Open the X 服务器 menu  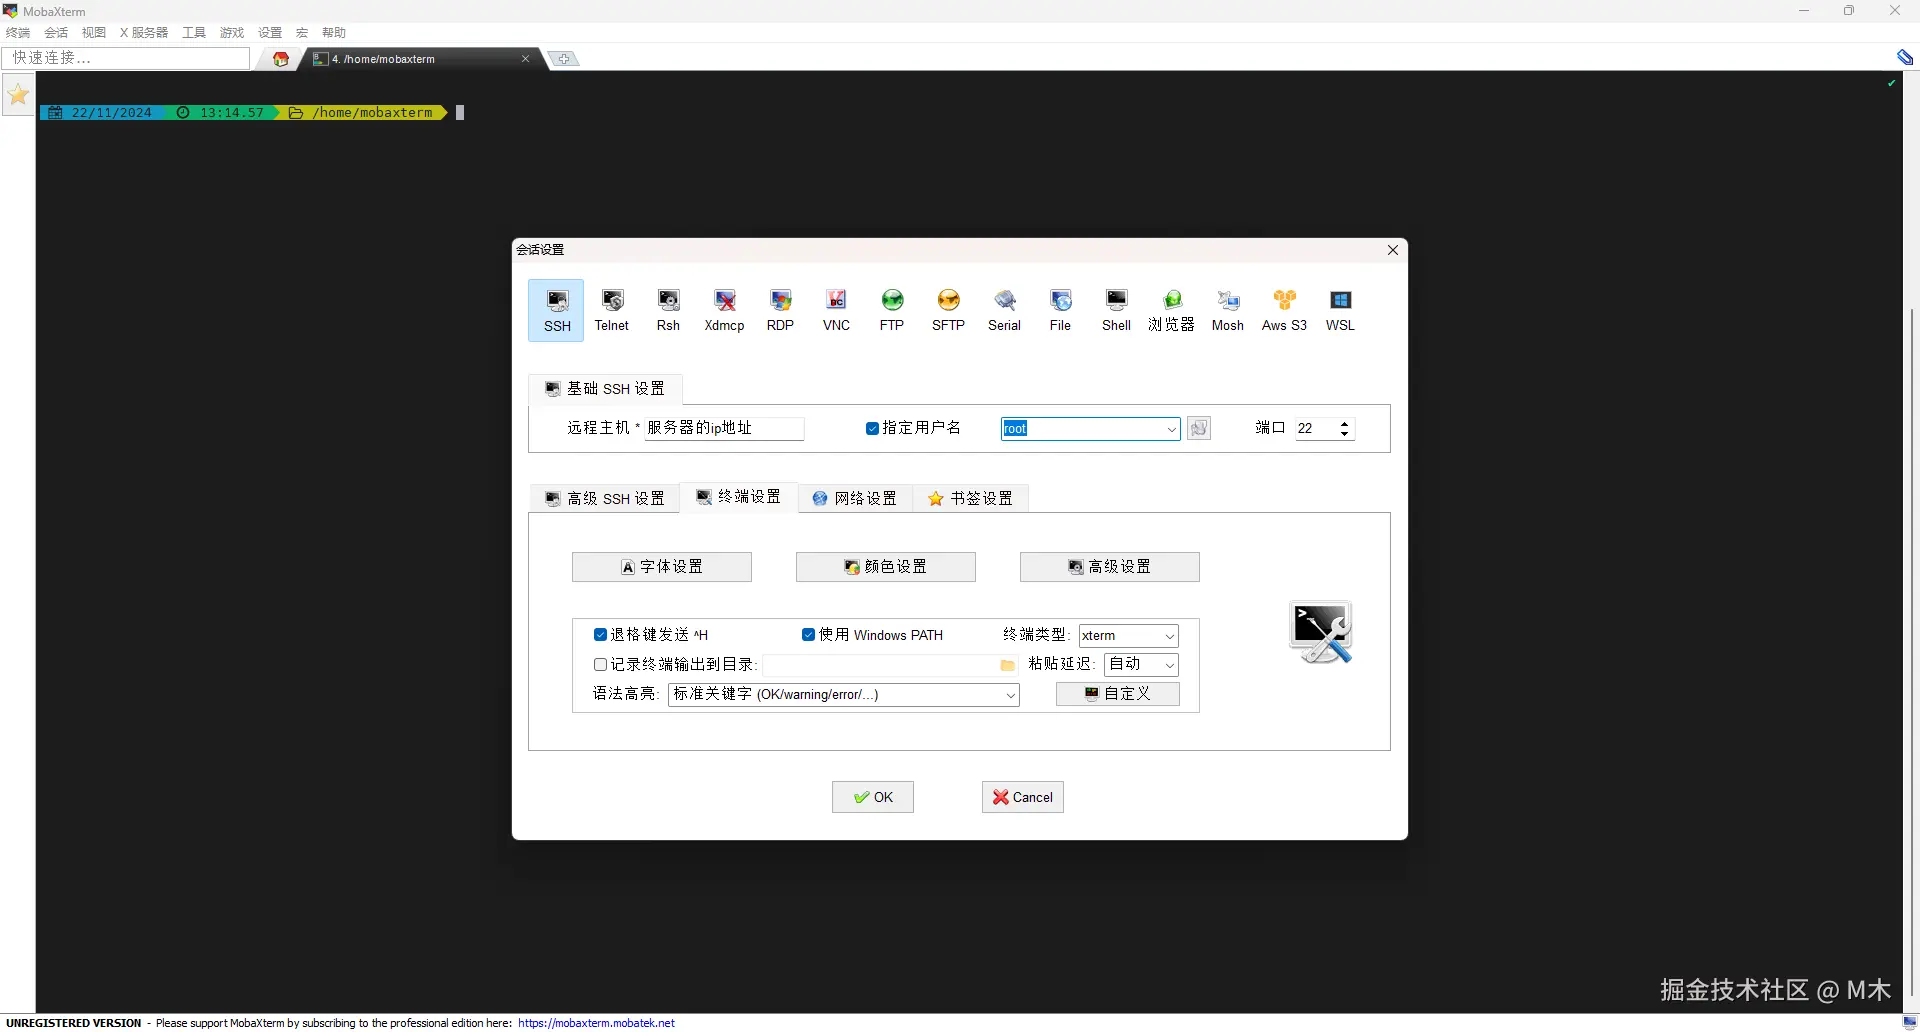[x=144, y=33]
